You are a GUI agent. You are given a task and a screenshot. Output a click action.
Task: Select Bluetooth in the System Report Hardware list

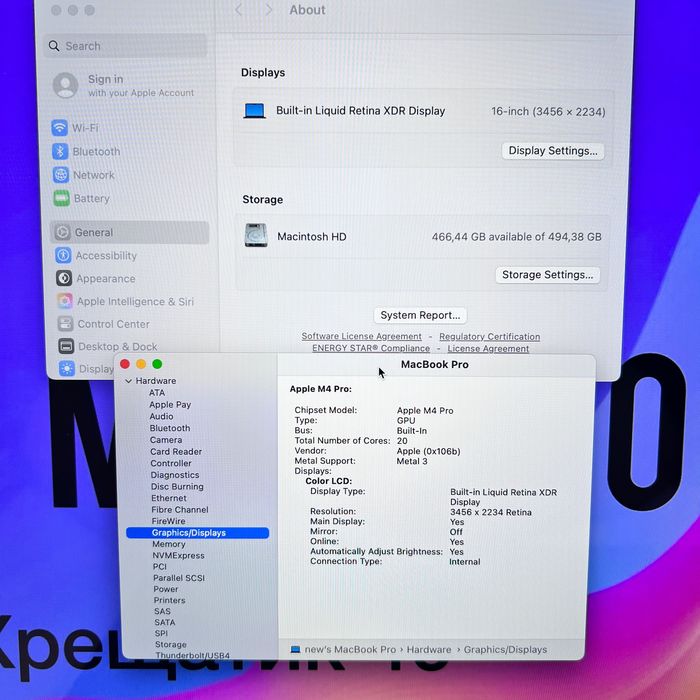click(170, 428)
